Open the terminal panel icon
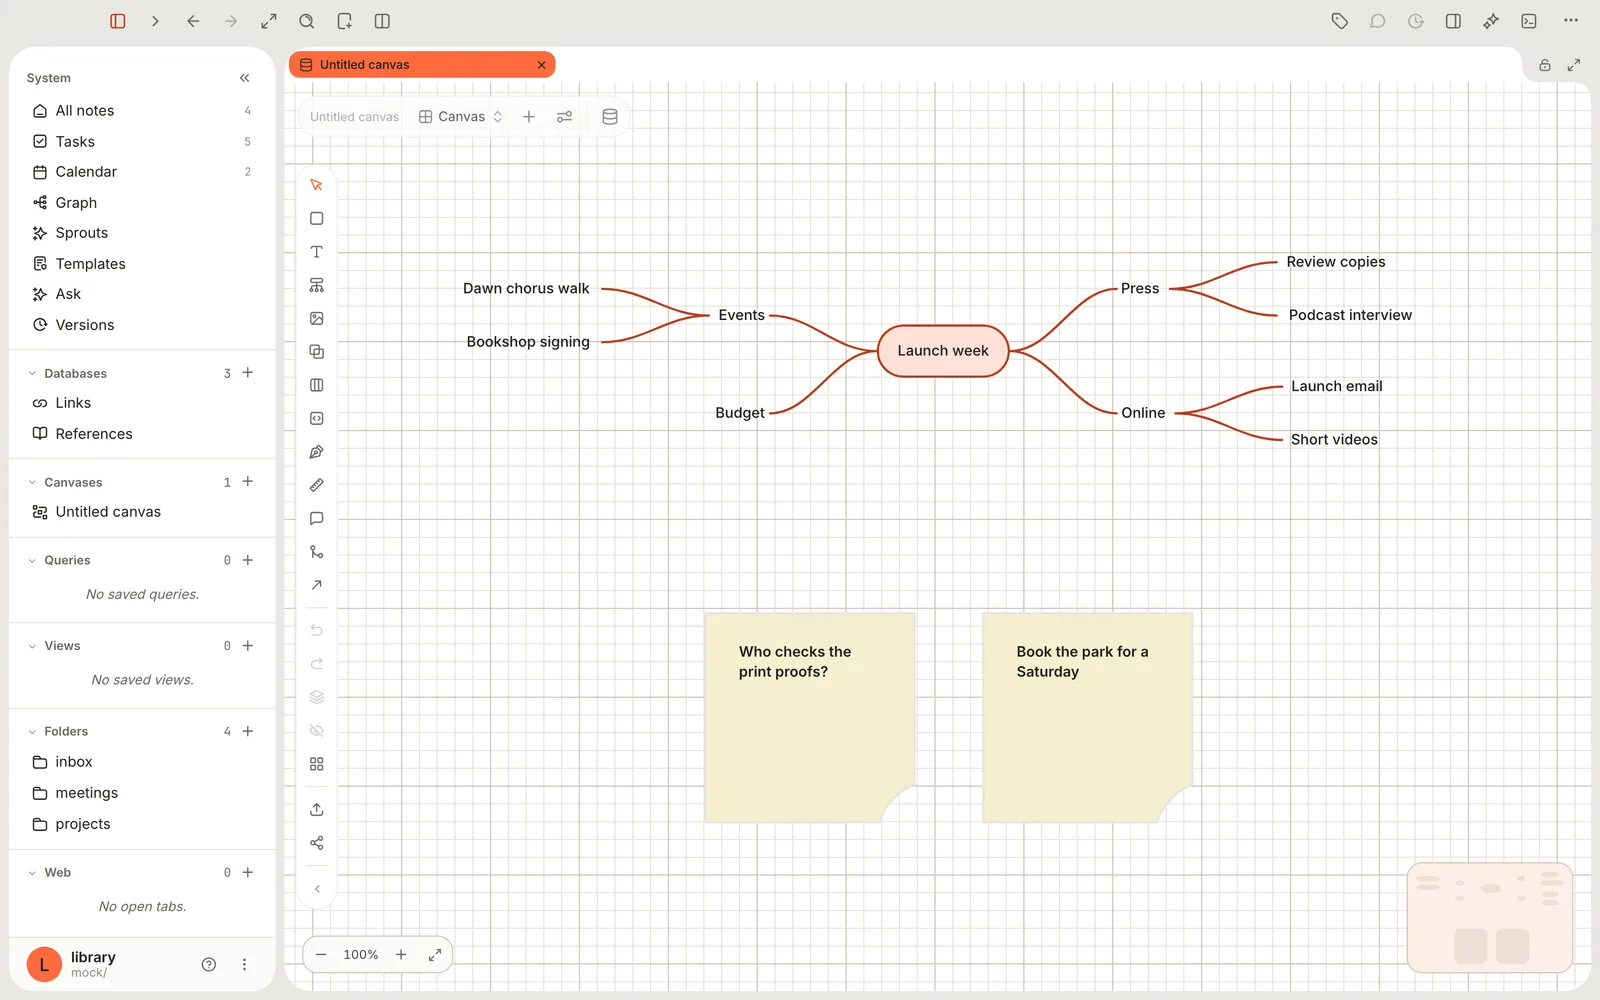1600x1000 pixels. [x=1529, y=21]
